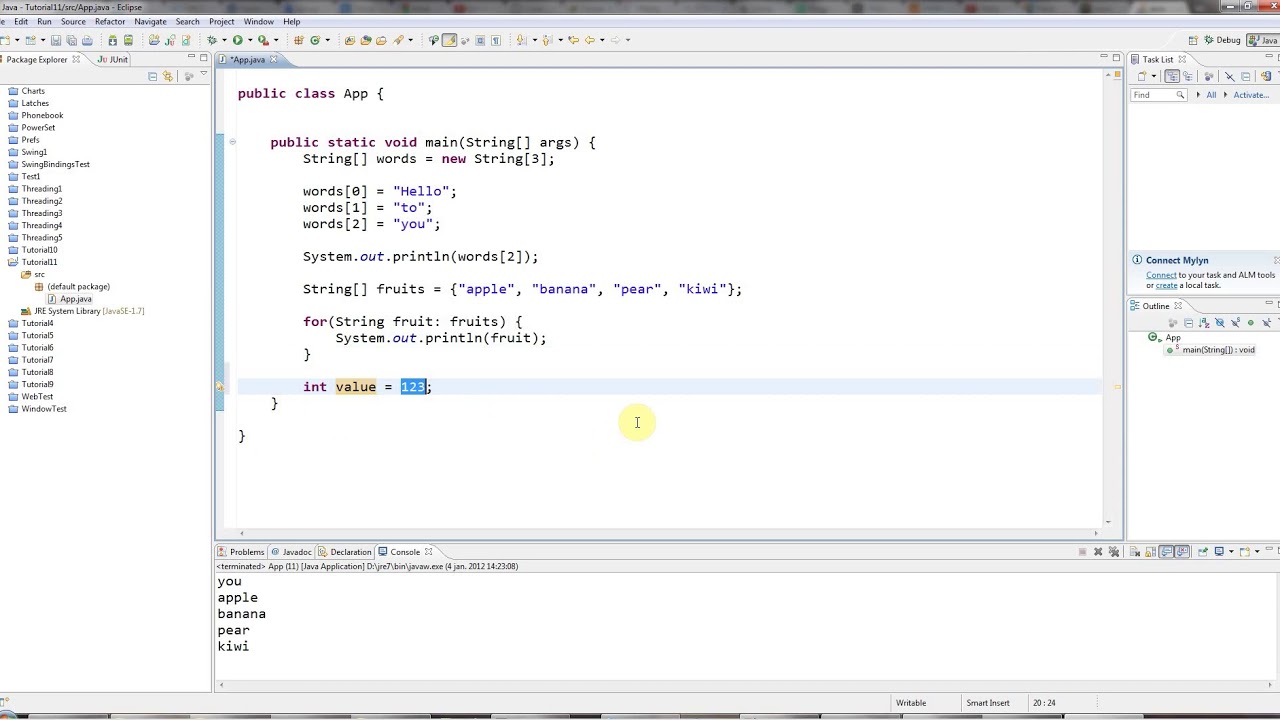Open the Navigate menu
This screenshot has height=720, width=1280.
pos(150,21)
